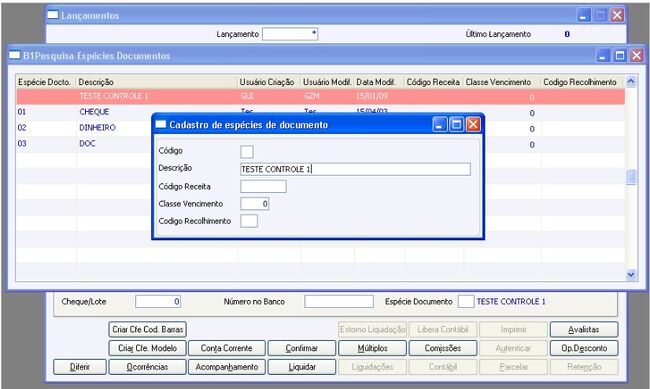Close the Lançamentos window
Screen dimensions: 650x389
coord(617,15)
